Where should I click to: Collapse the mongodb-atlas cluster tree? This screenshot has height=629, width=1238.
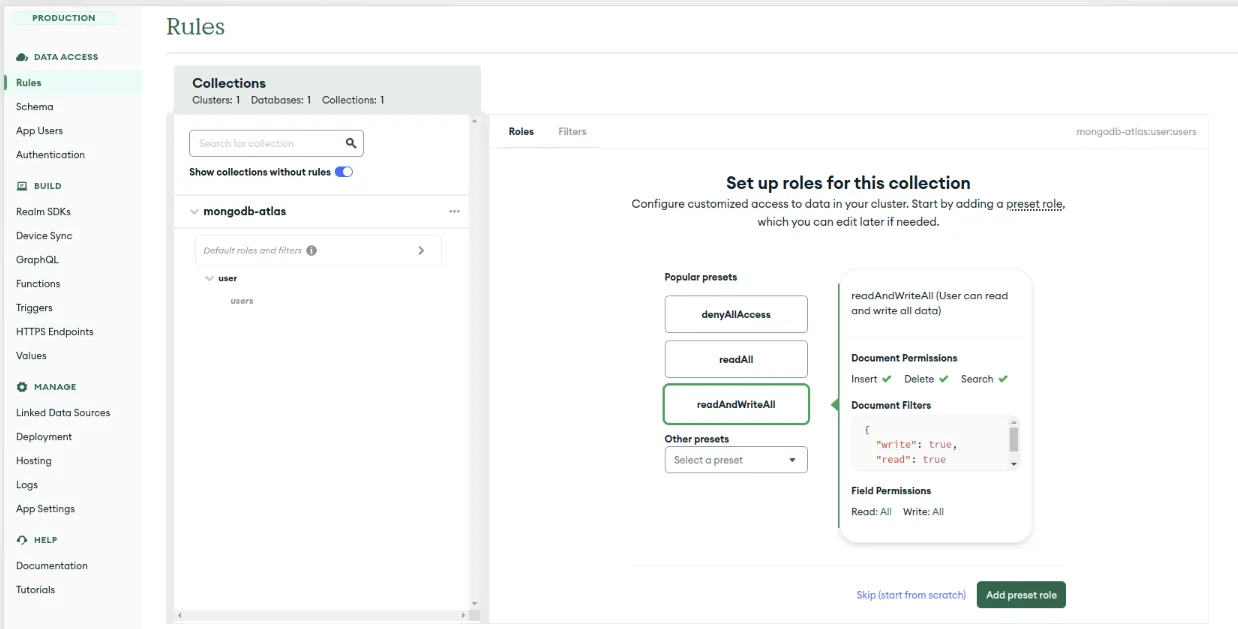(x=194, y=212)
